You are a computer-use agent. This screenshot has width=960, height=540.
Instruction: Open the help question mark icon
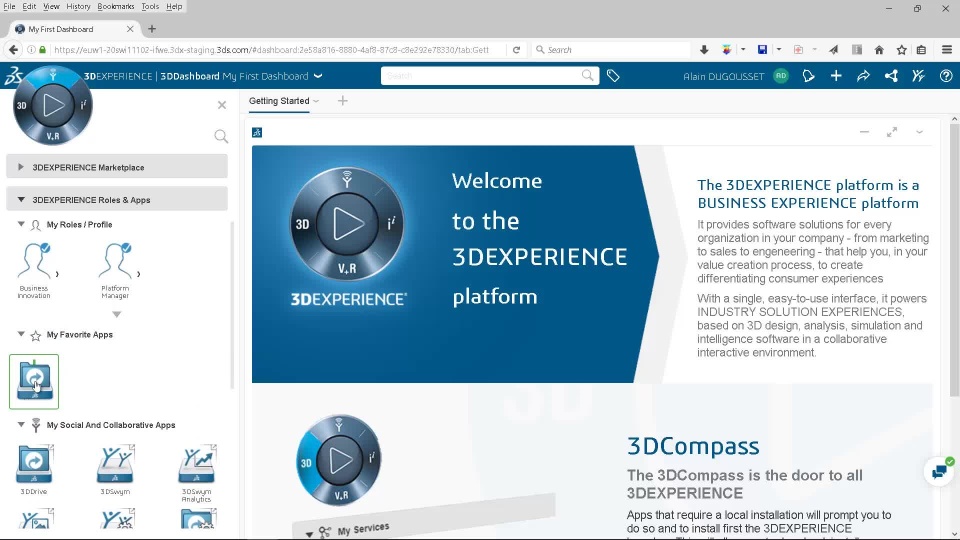click(946, 76)
